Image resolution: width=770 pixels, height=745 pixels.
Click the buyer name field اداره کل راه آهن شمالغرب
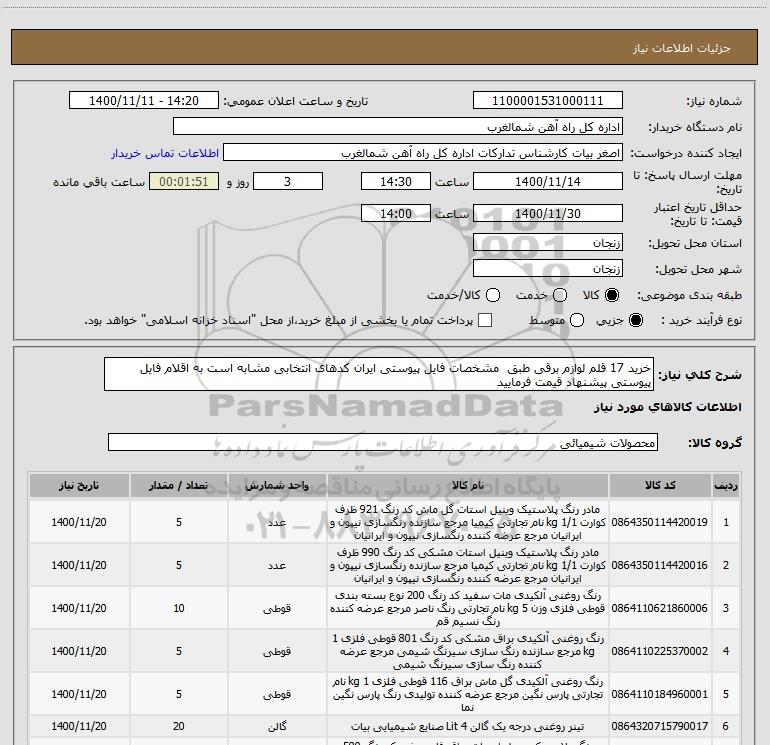pyautogui.click(x=398, y=127)
